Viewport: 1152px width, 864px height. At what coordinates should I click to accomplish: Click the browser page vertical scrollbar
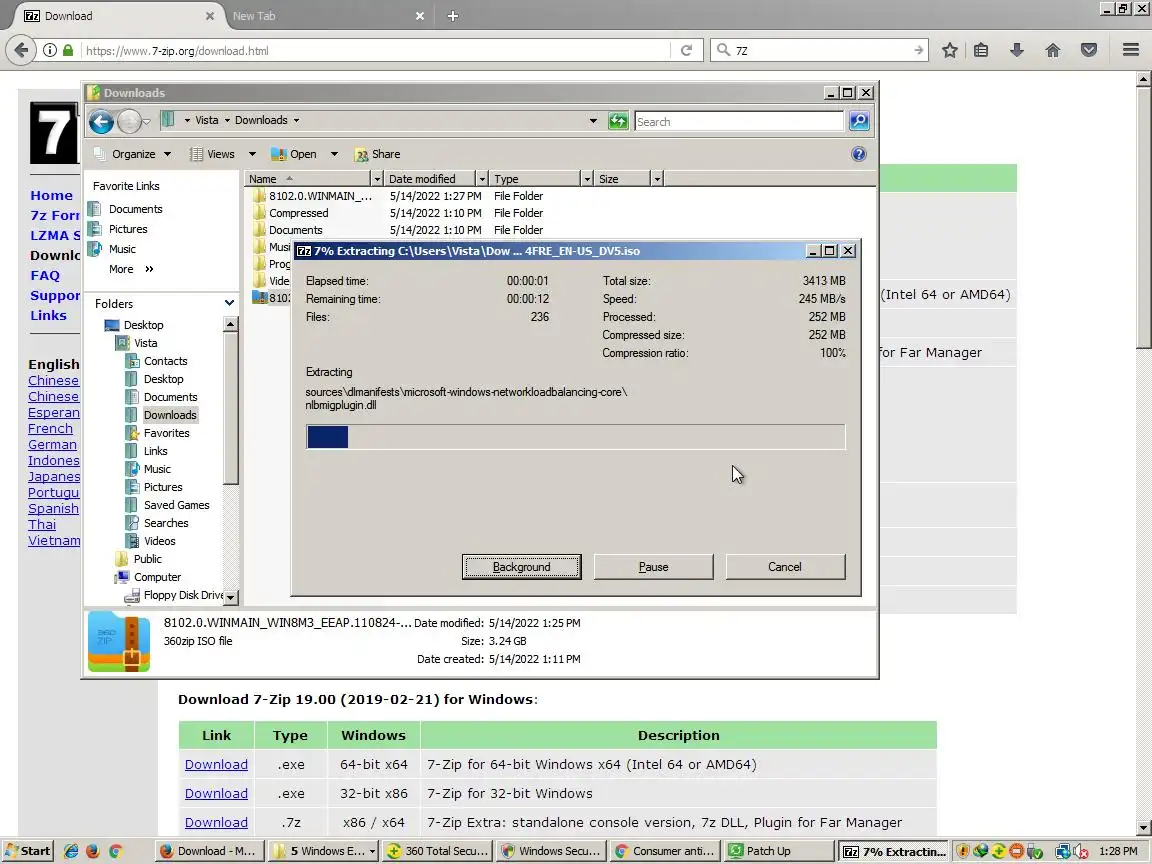pos(1144,453)
